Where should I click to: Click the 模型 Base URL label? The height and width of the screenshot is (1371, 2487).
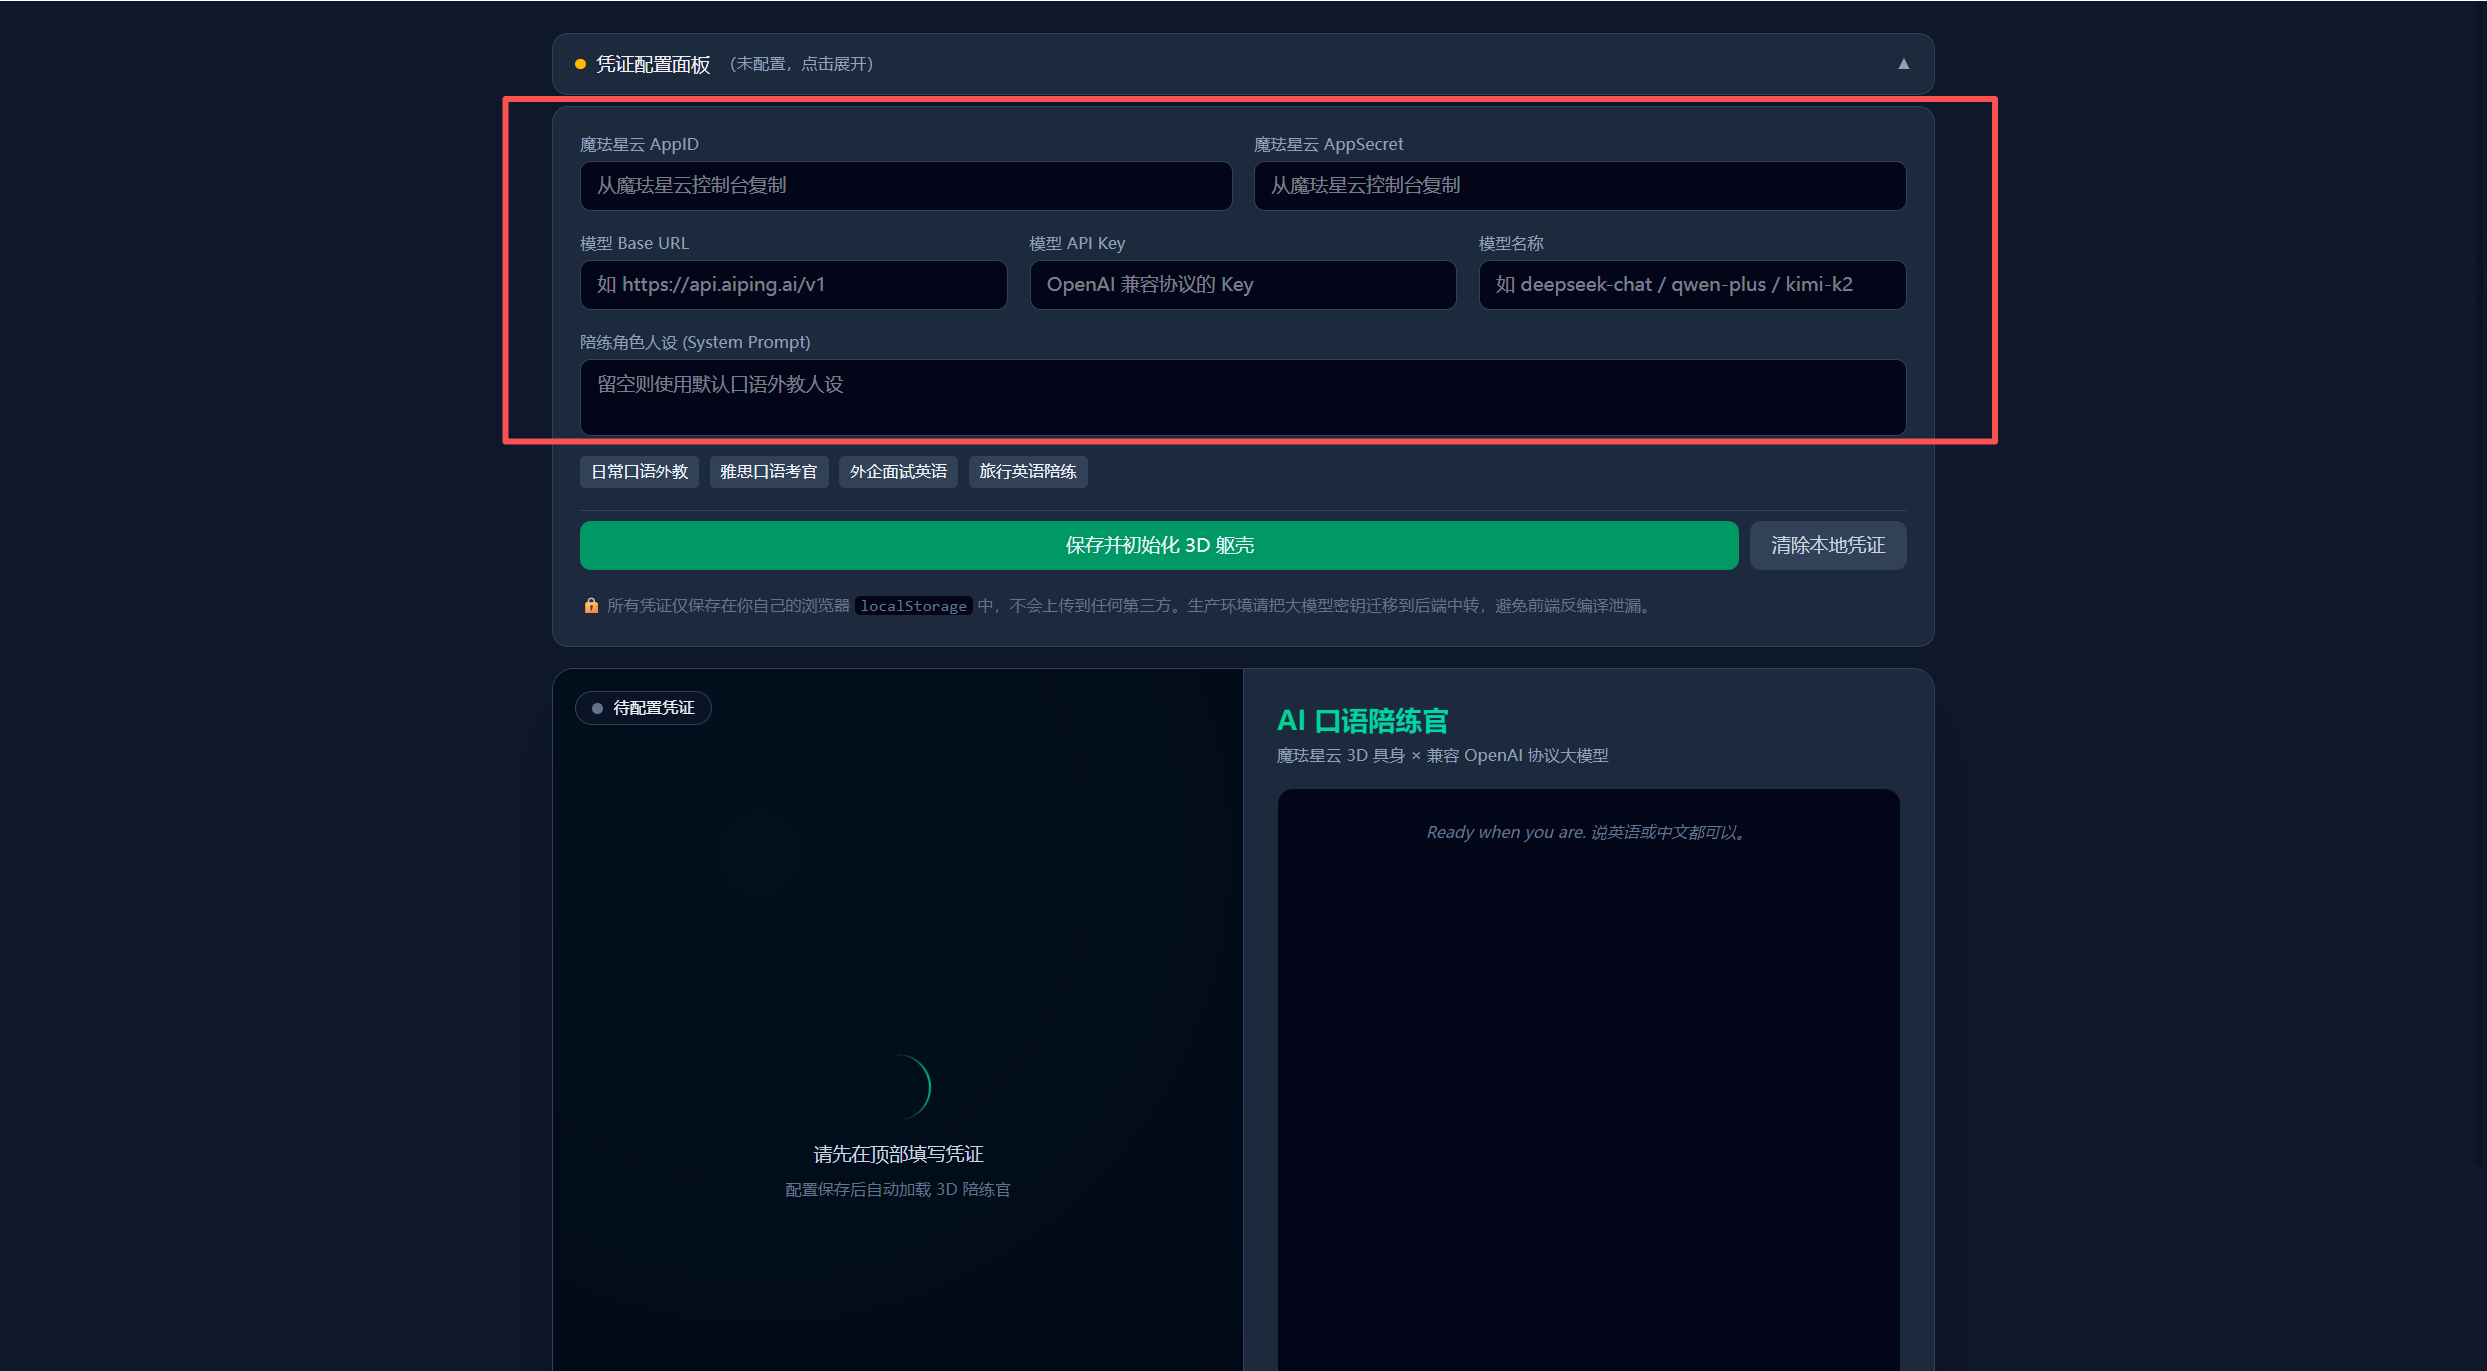634,244
